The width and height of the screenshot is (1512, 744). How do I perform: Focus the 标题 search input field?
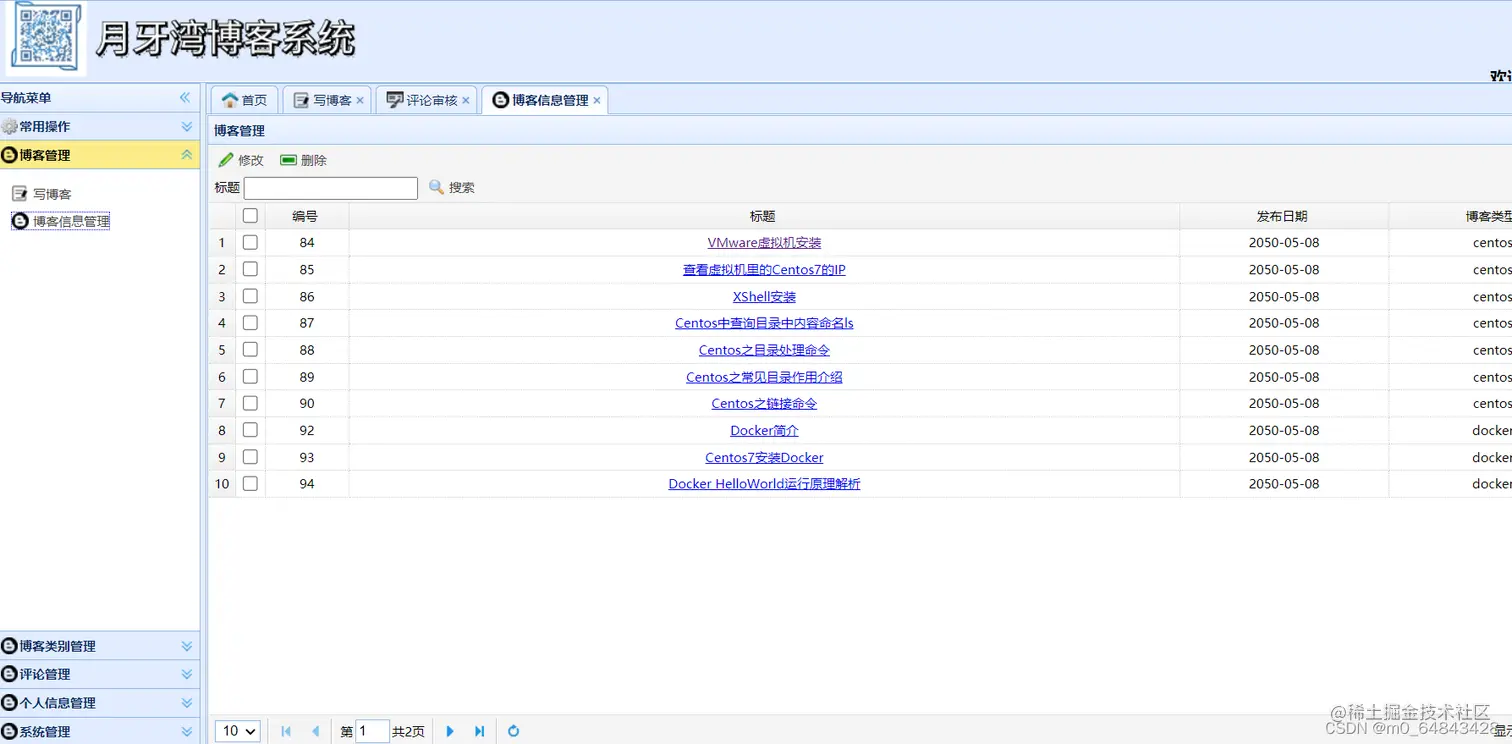point(331,188)
